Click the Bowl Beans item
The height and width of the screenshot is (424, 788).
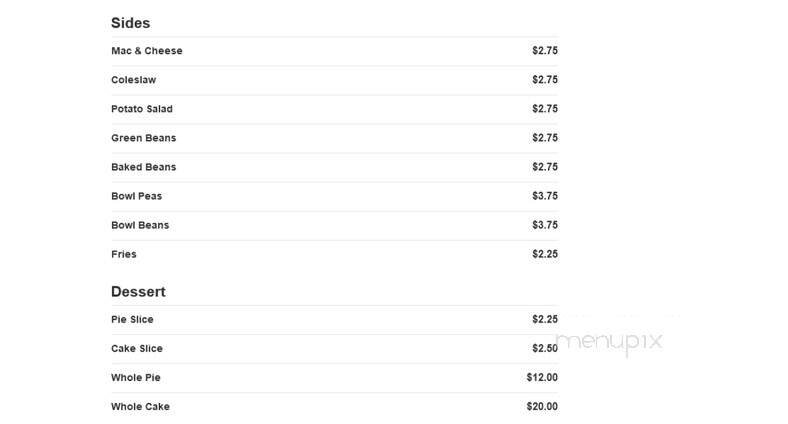[x=140, y=225]
